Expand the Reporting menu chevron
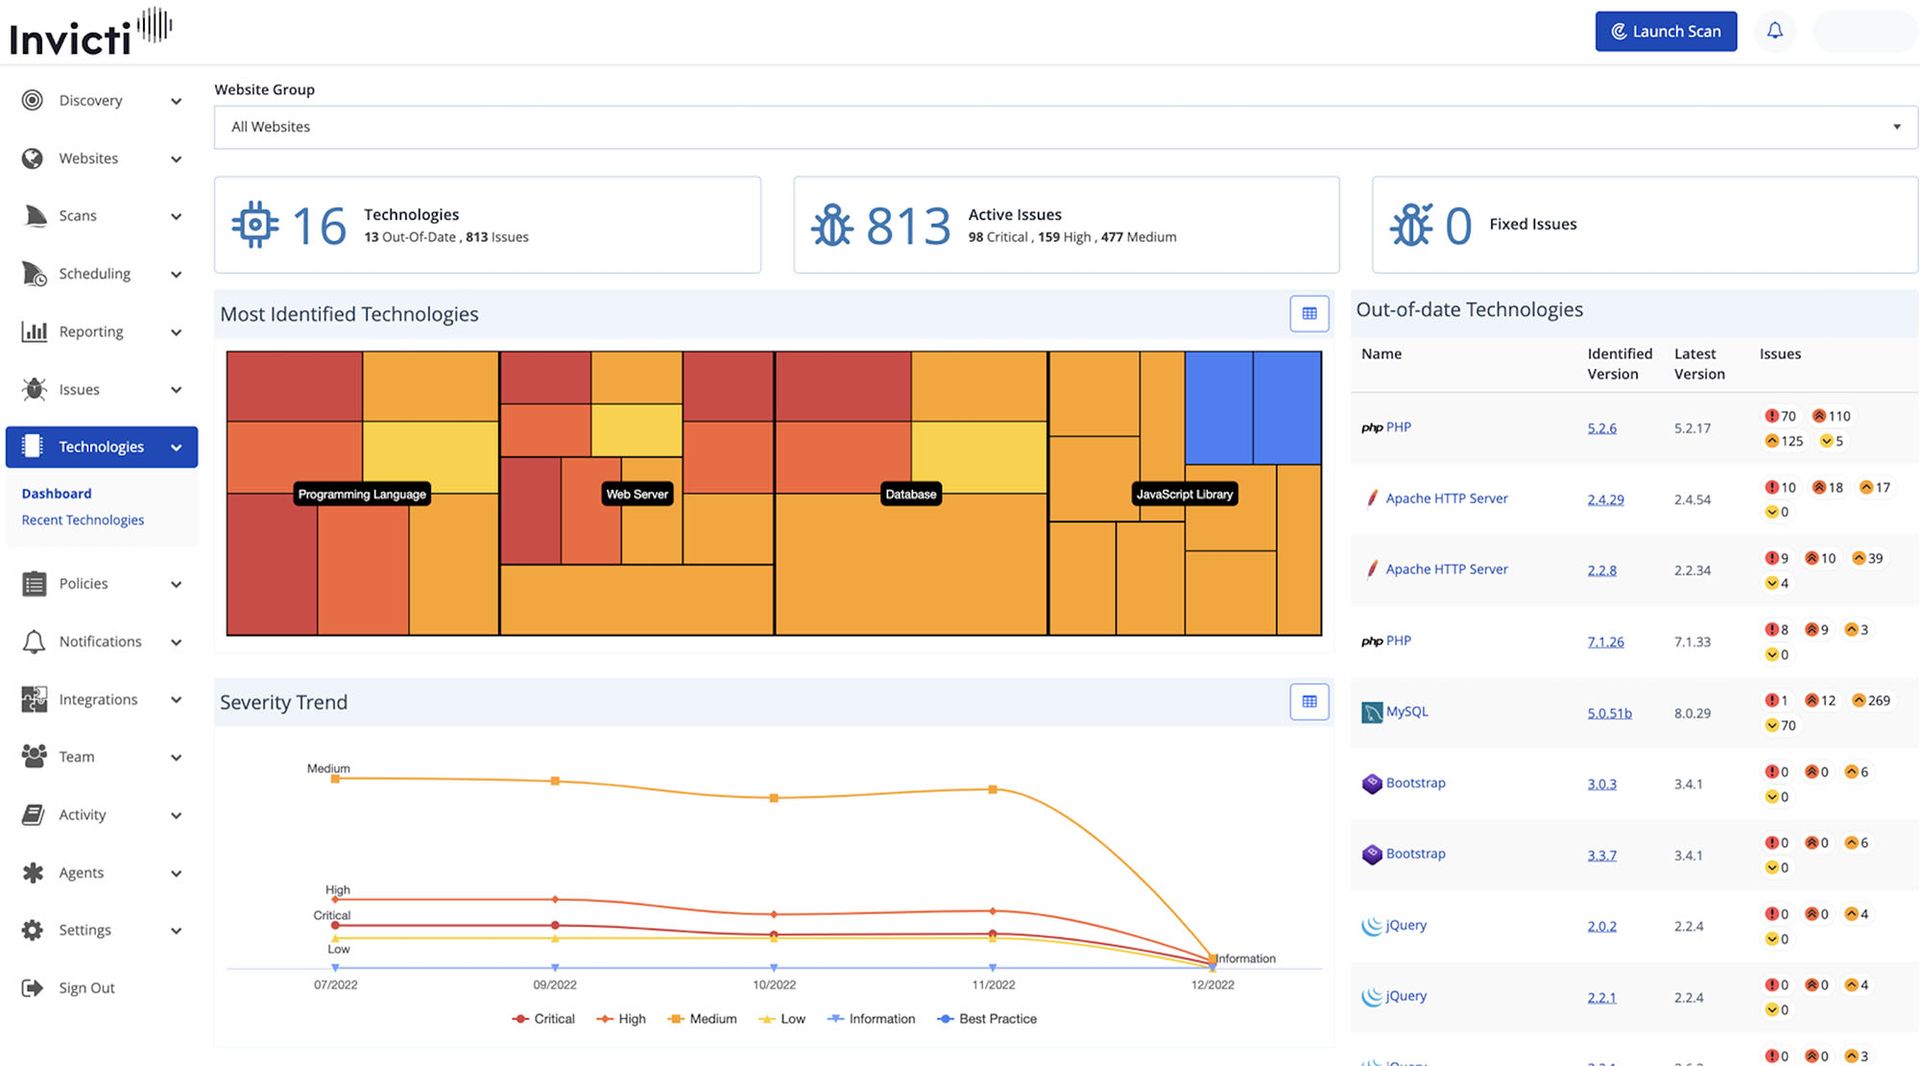 coord(176,333)
